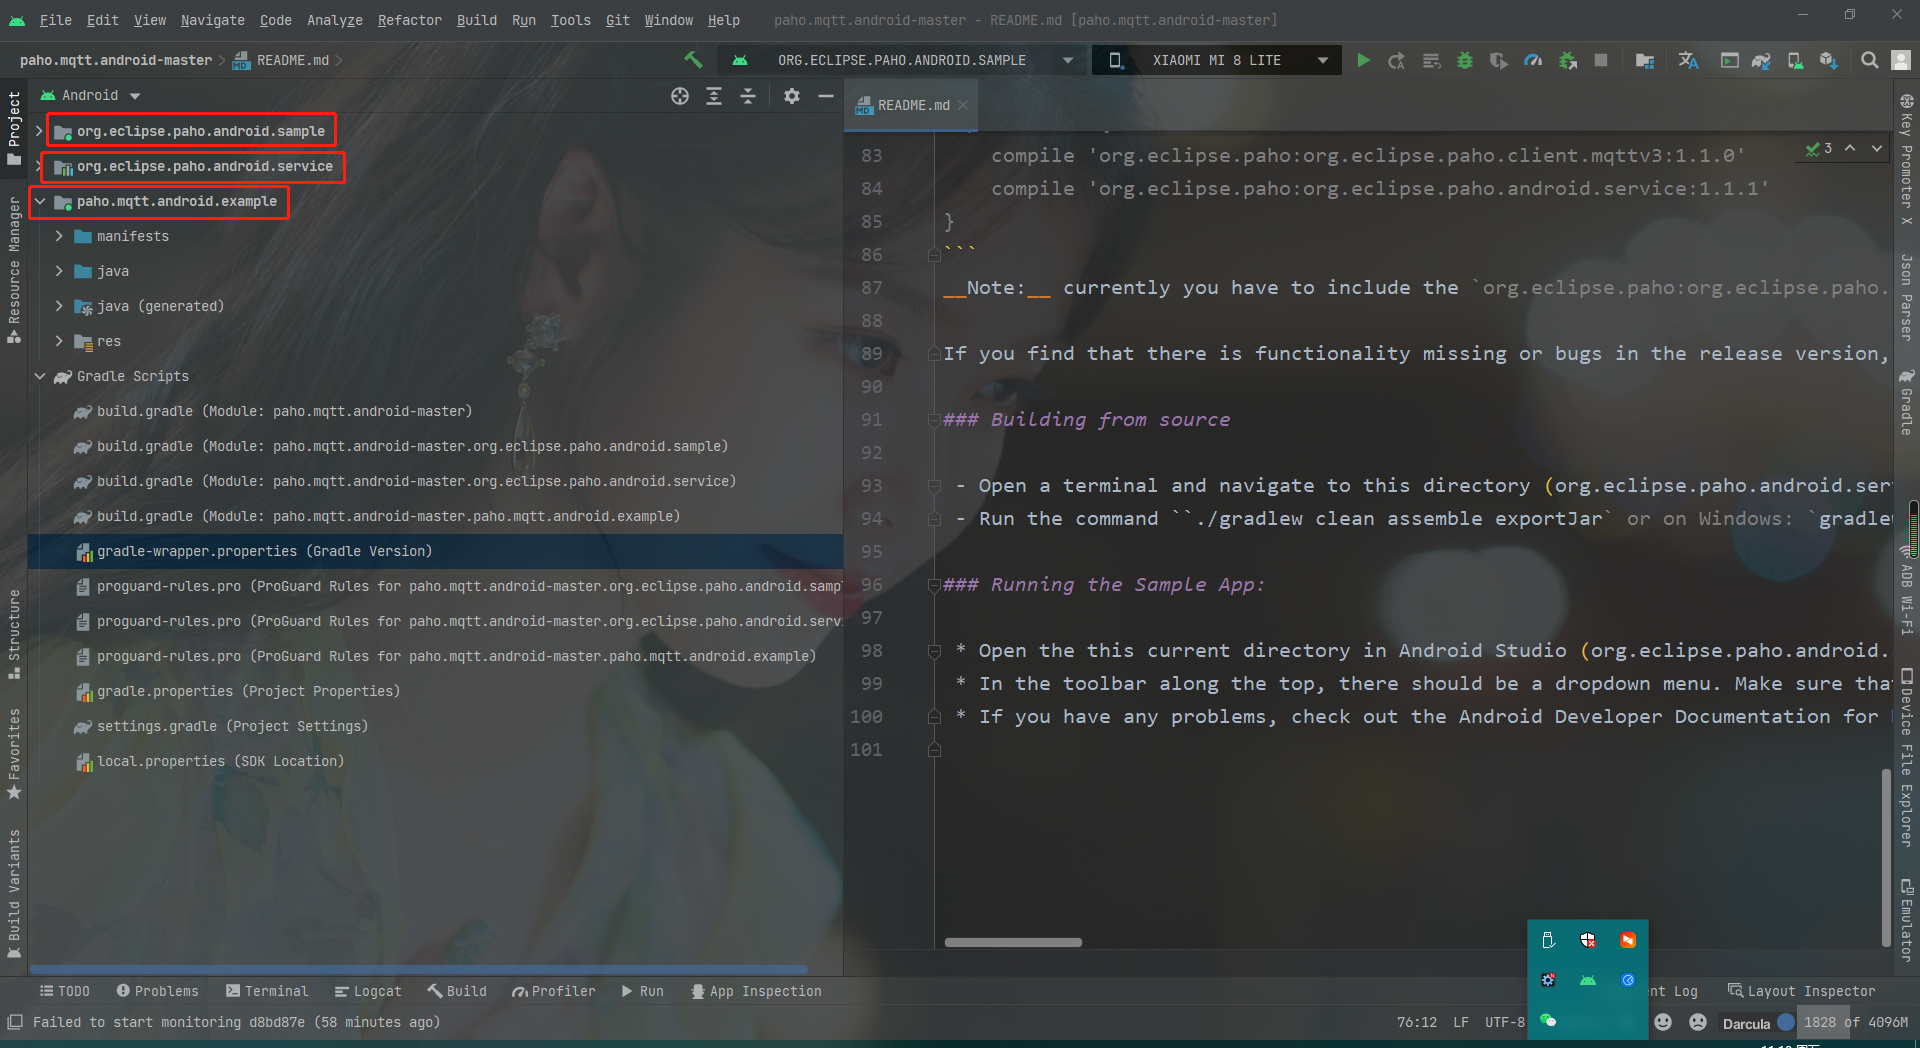The width and height of the screenshot is (1920, 1048).
Task: Open Project Structure dialog icon
Action: (x=1645, y=60)
